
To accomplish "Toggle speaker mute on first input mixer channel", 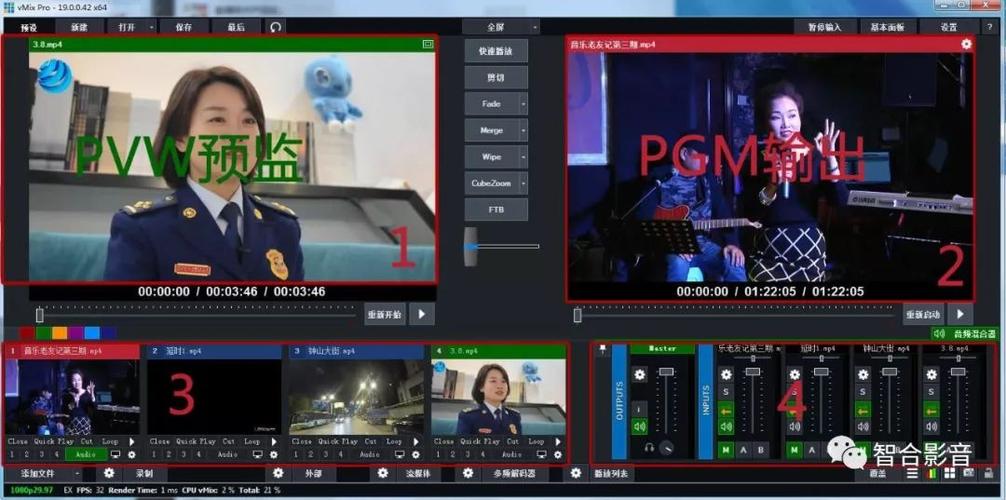I will click(726, 426).
